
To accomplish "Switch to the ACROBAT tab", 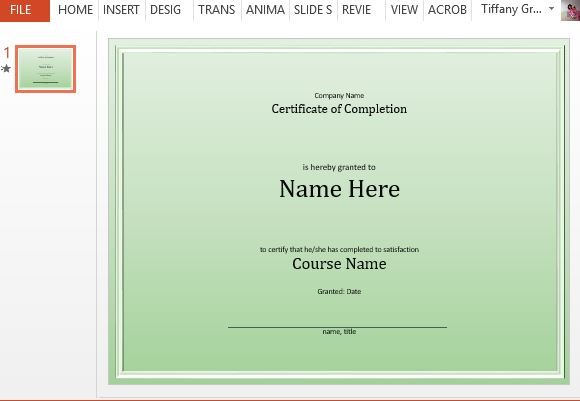I will click(x=447, y=10).
